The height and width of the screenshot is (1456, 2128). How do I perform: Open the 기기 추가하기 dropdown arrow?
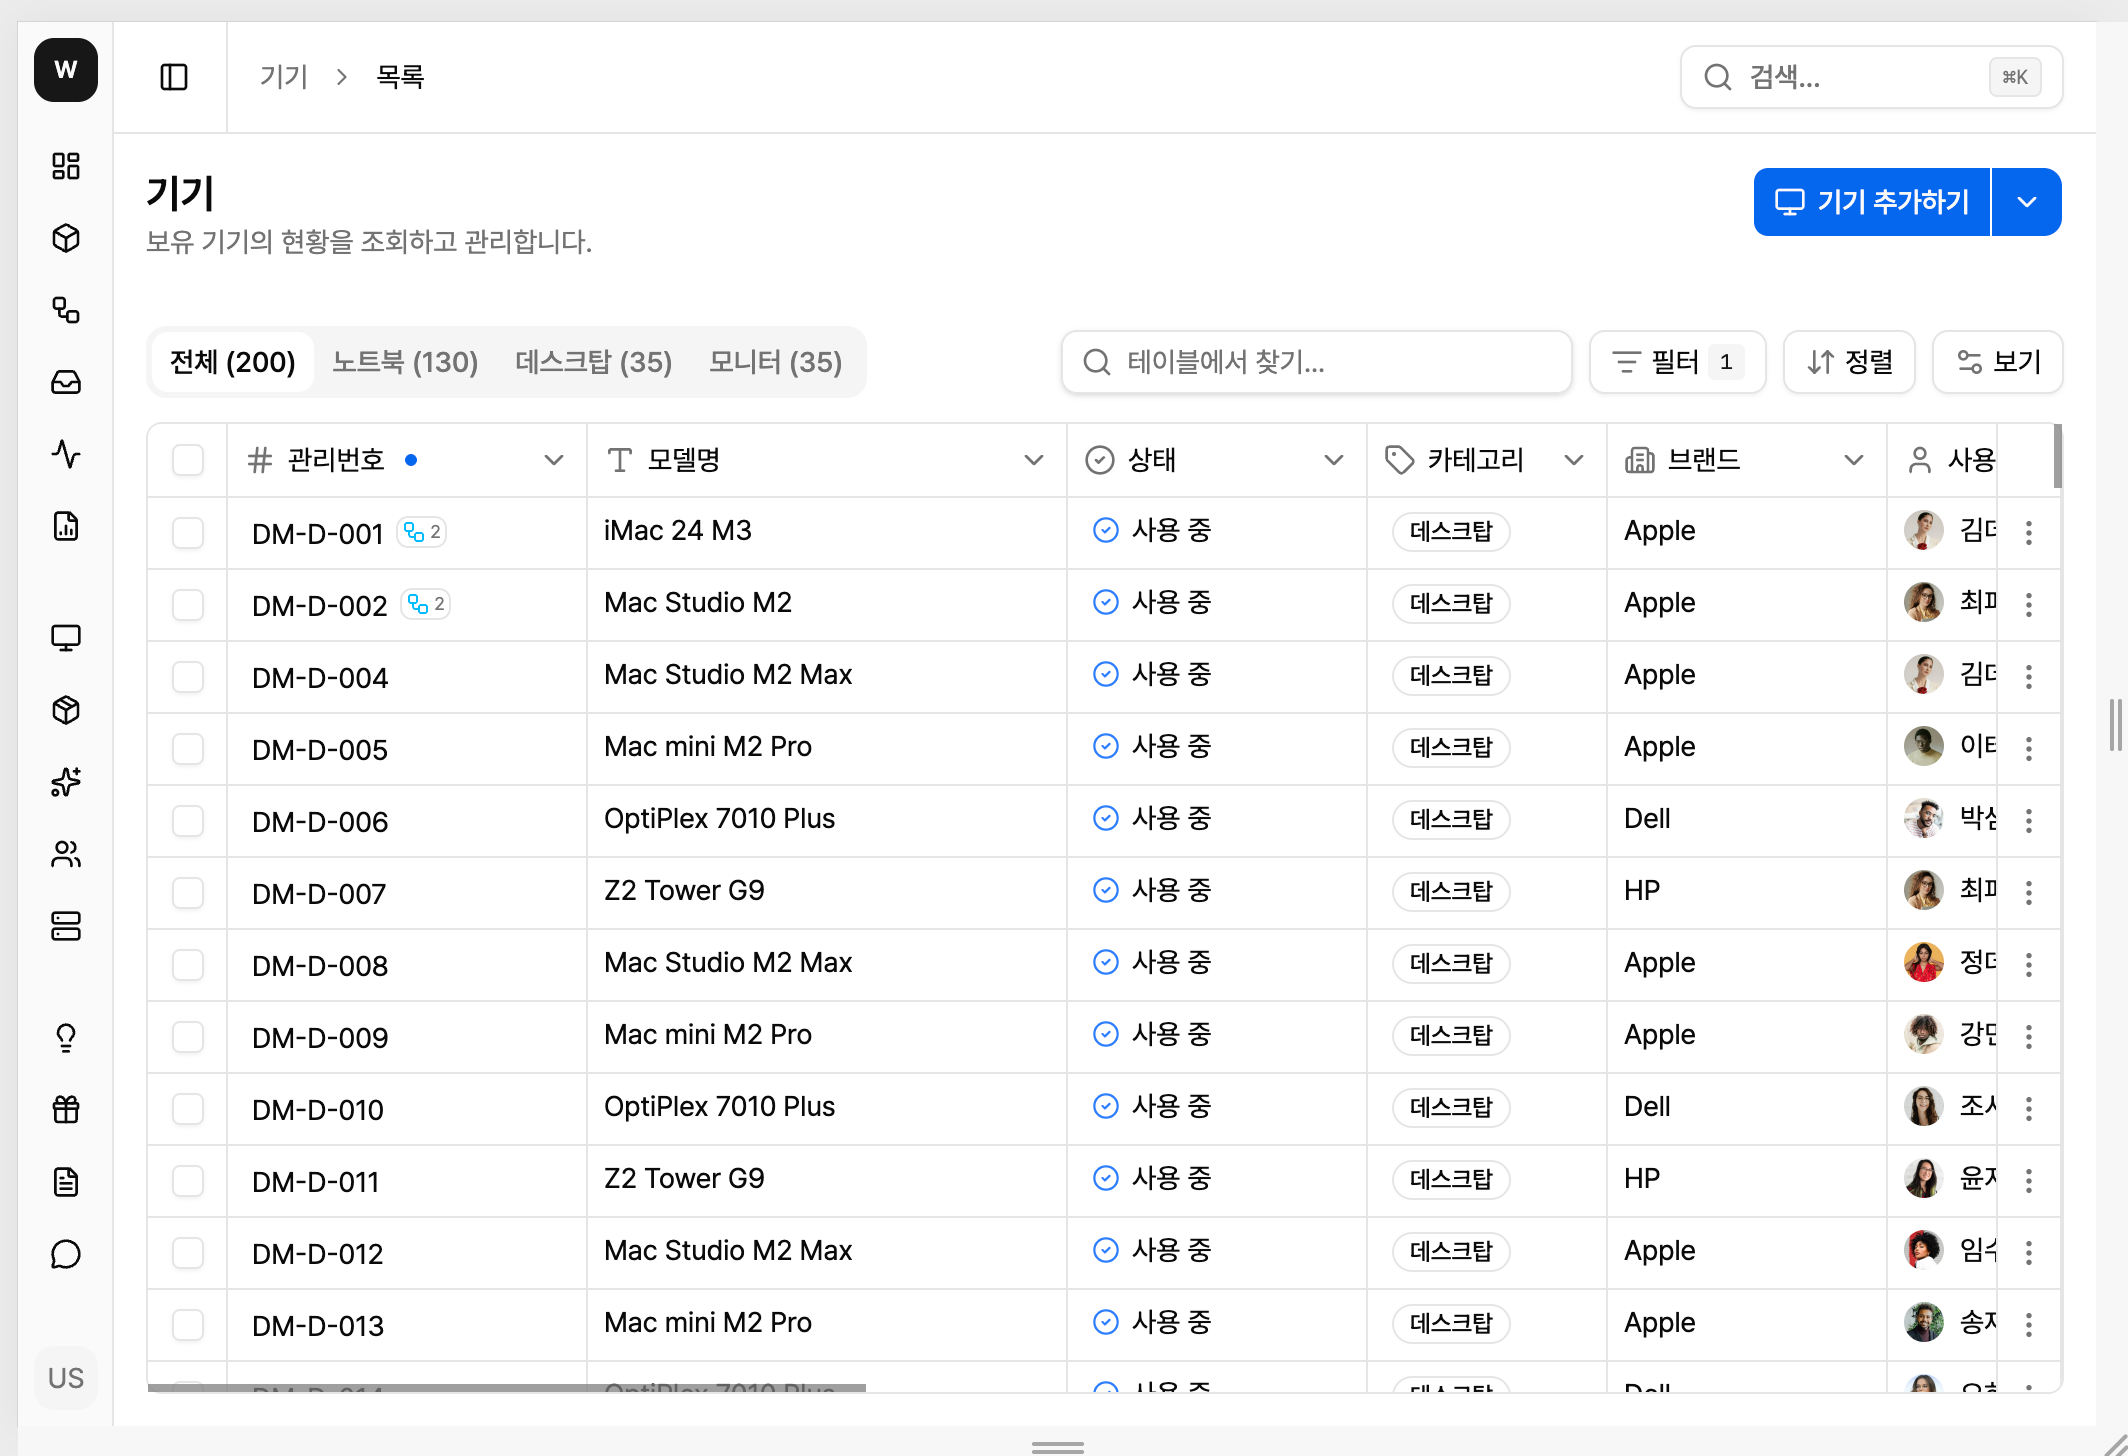[x=2027, y=202]
